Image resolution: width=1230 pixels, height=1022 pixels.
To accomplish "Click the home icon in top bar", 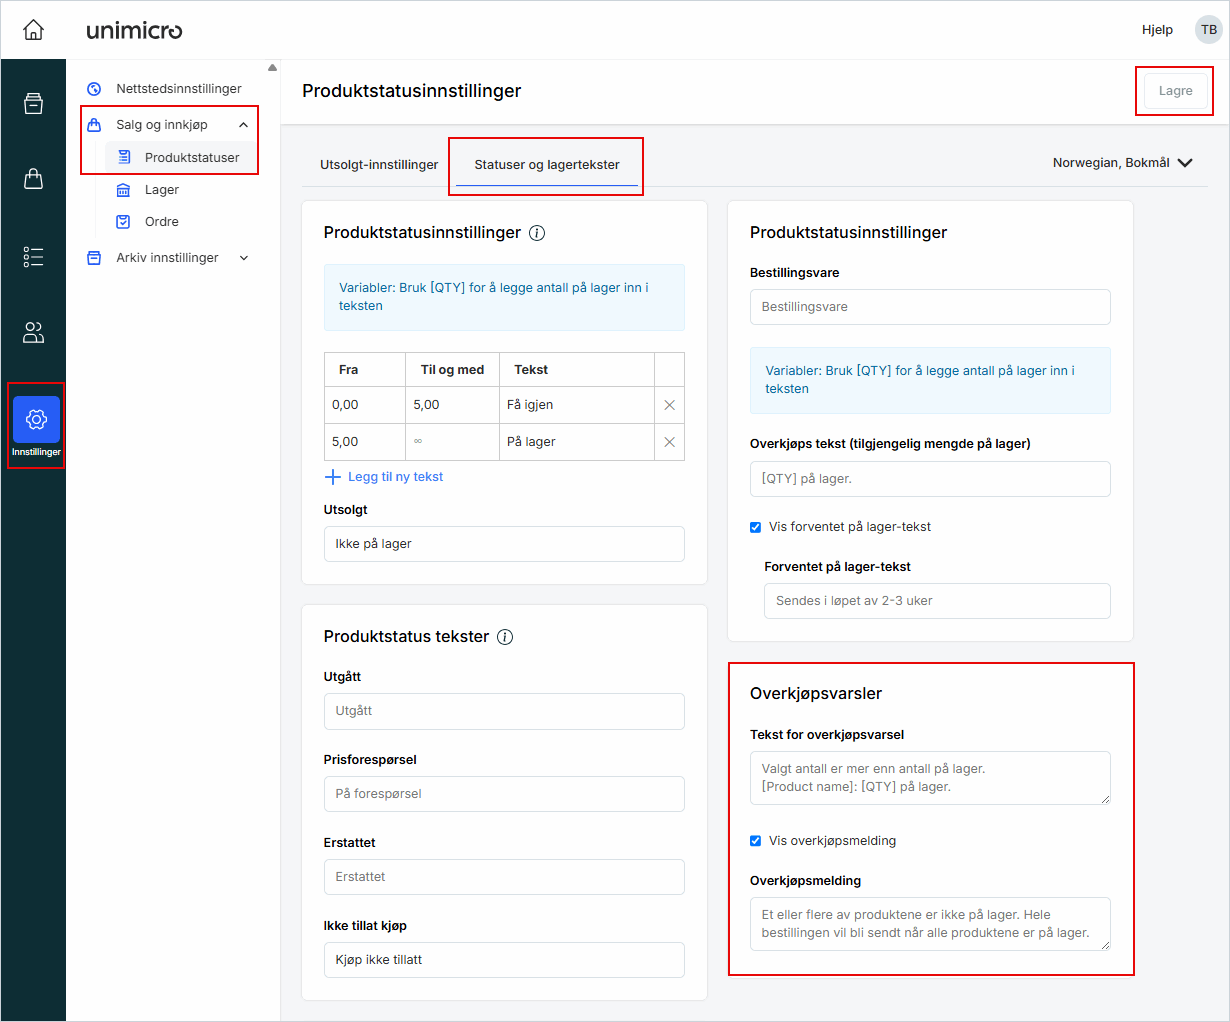I will click(33, 30).
